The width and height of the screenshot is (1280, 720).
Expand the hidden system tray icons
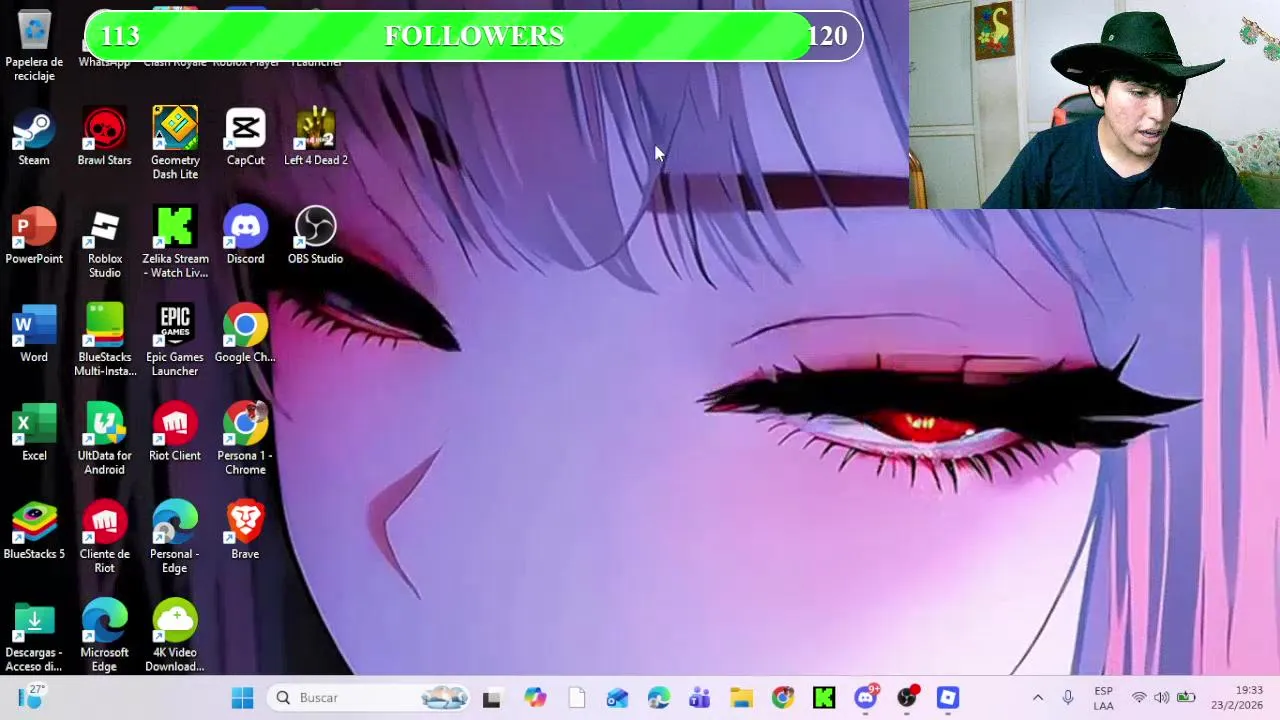1038,698
